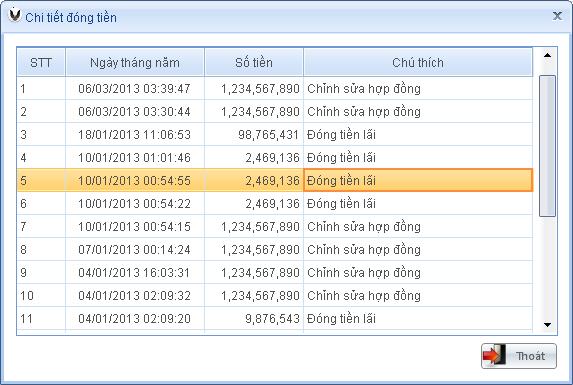Click the scrollbar up arrow
573x385 pixels.
[547, 56]
